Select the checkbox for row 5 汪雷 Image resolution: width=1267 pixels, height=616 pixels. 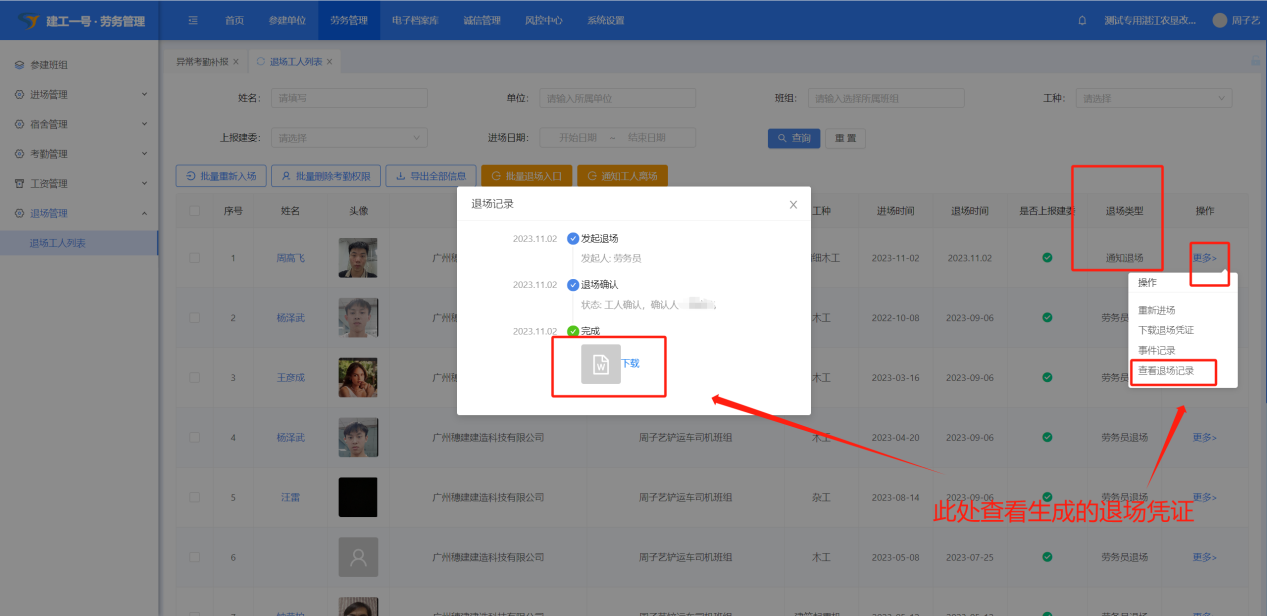pos(194,497)
